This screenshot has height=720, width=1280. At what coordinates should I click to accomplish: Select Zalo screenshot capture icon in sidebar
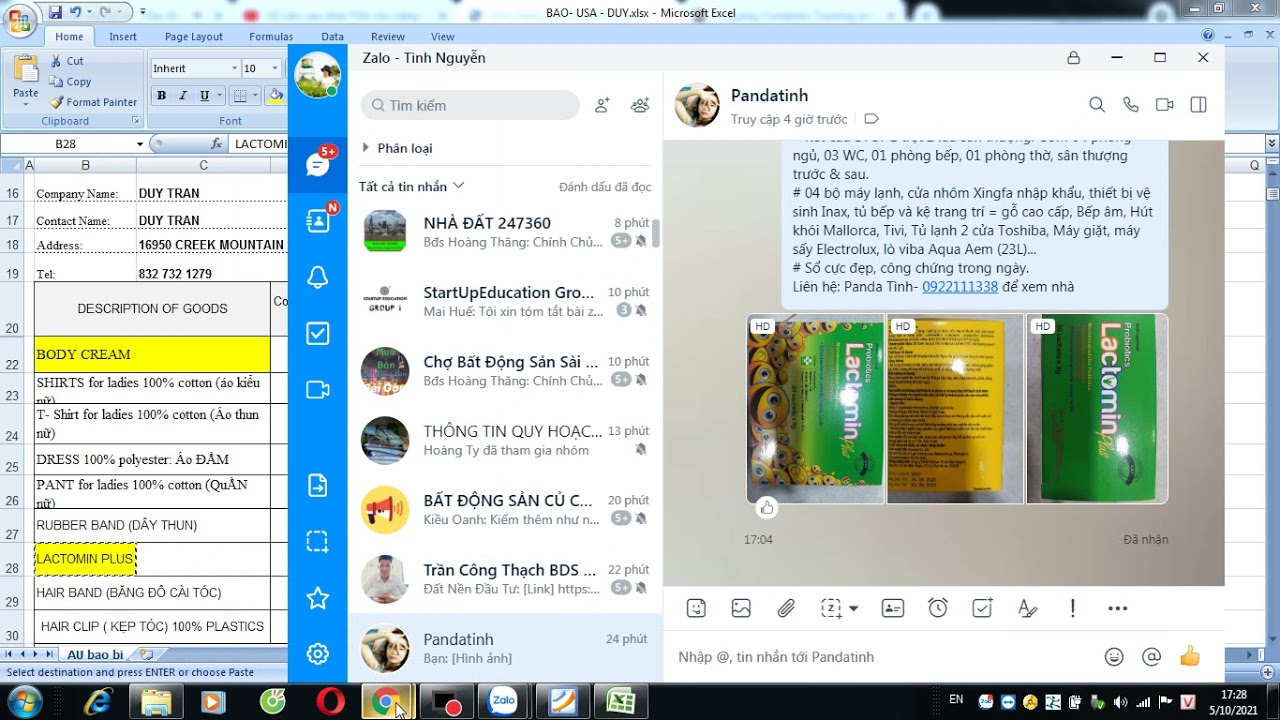point(318,542)
